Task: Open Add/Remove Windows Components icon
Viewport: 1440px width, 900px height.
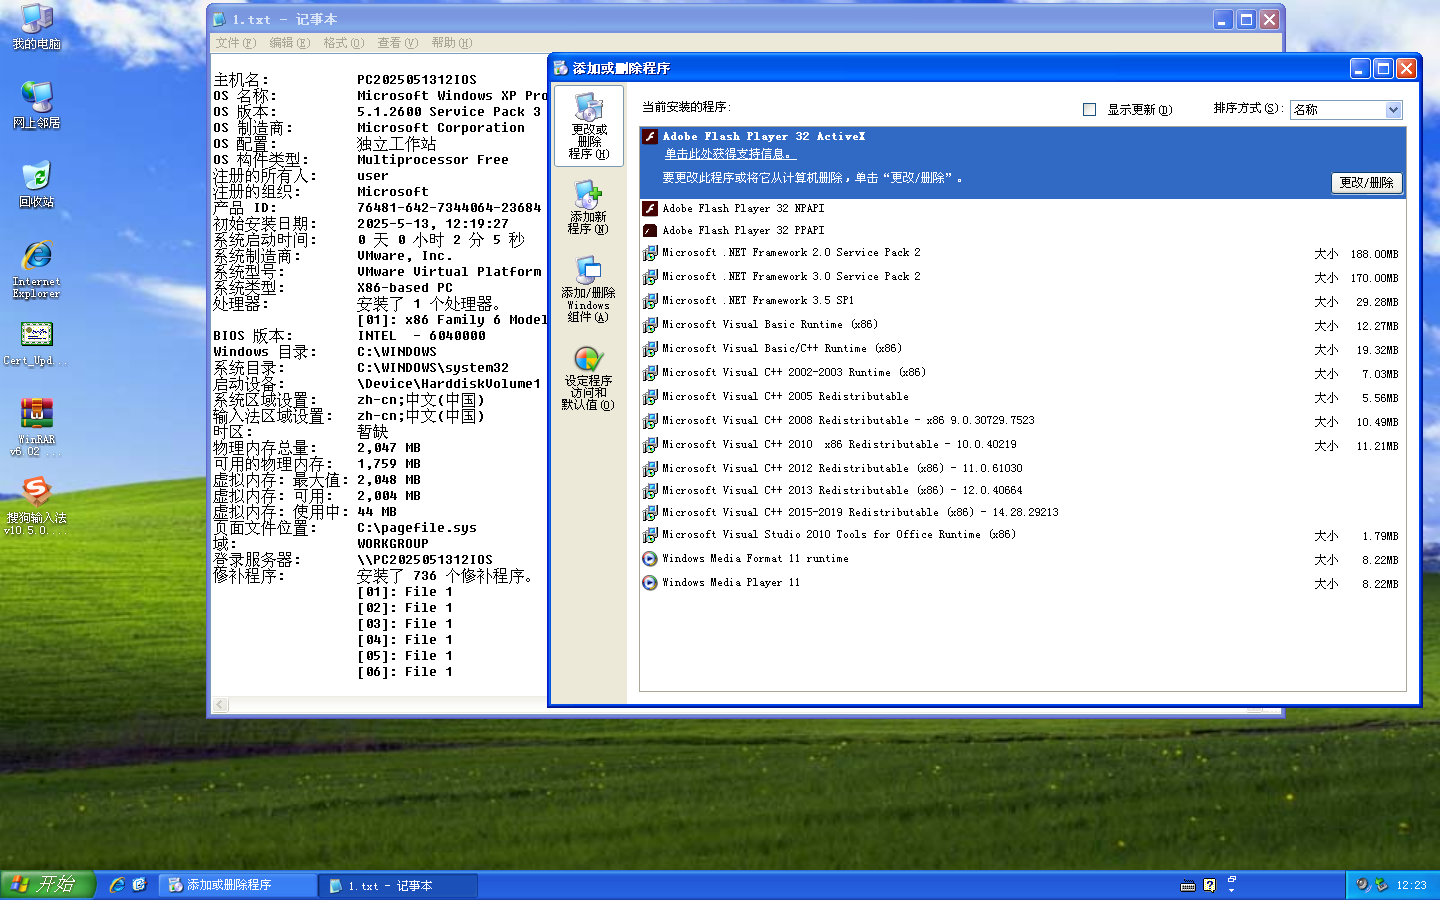Action: pos(588,289)
